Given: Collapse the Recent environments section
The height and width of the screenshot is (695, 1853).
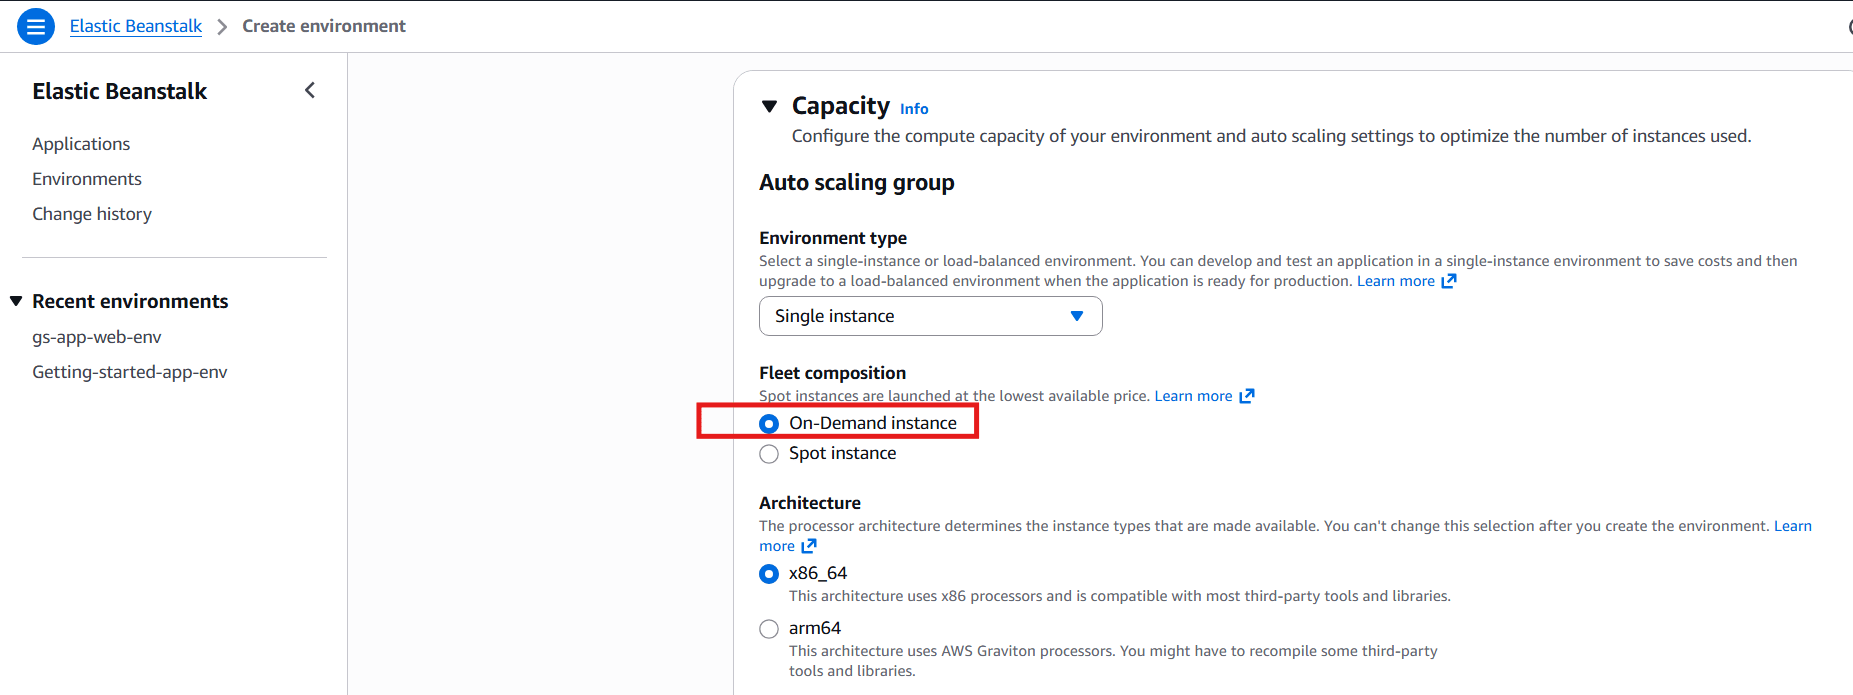Looking at the screenshot, I should click(16, 301).
